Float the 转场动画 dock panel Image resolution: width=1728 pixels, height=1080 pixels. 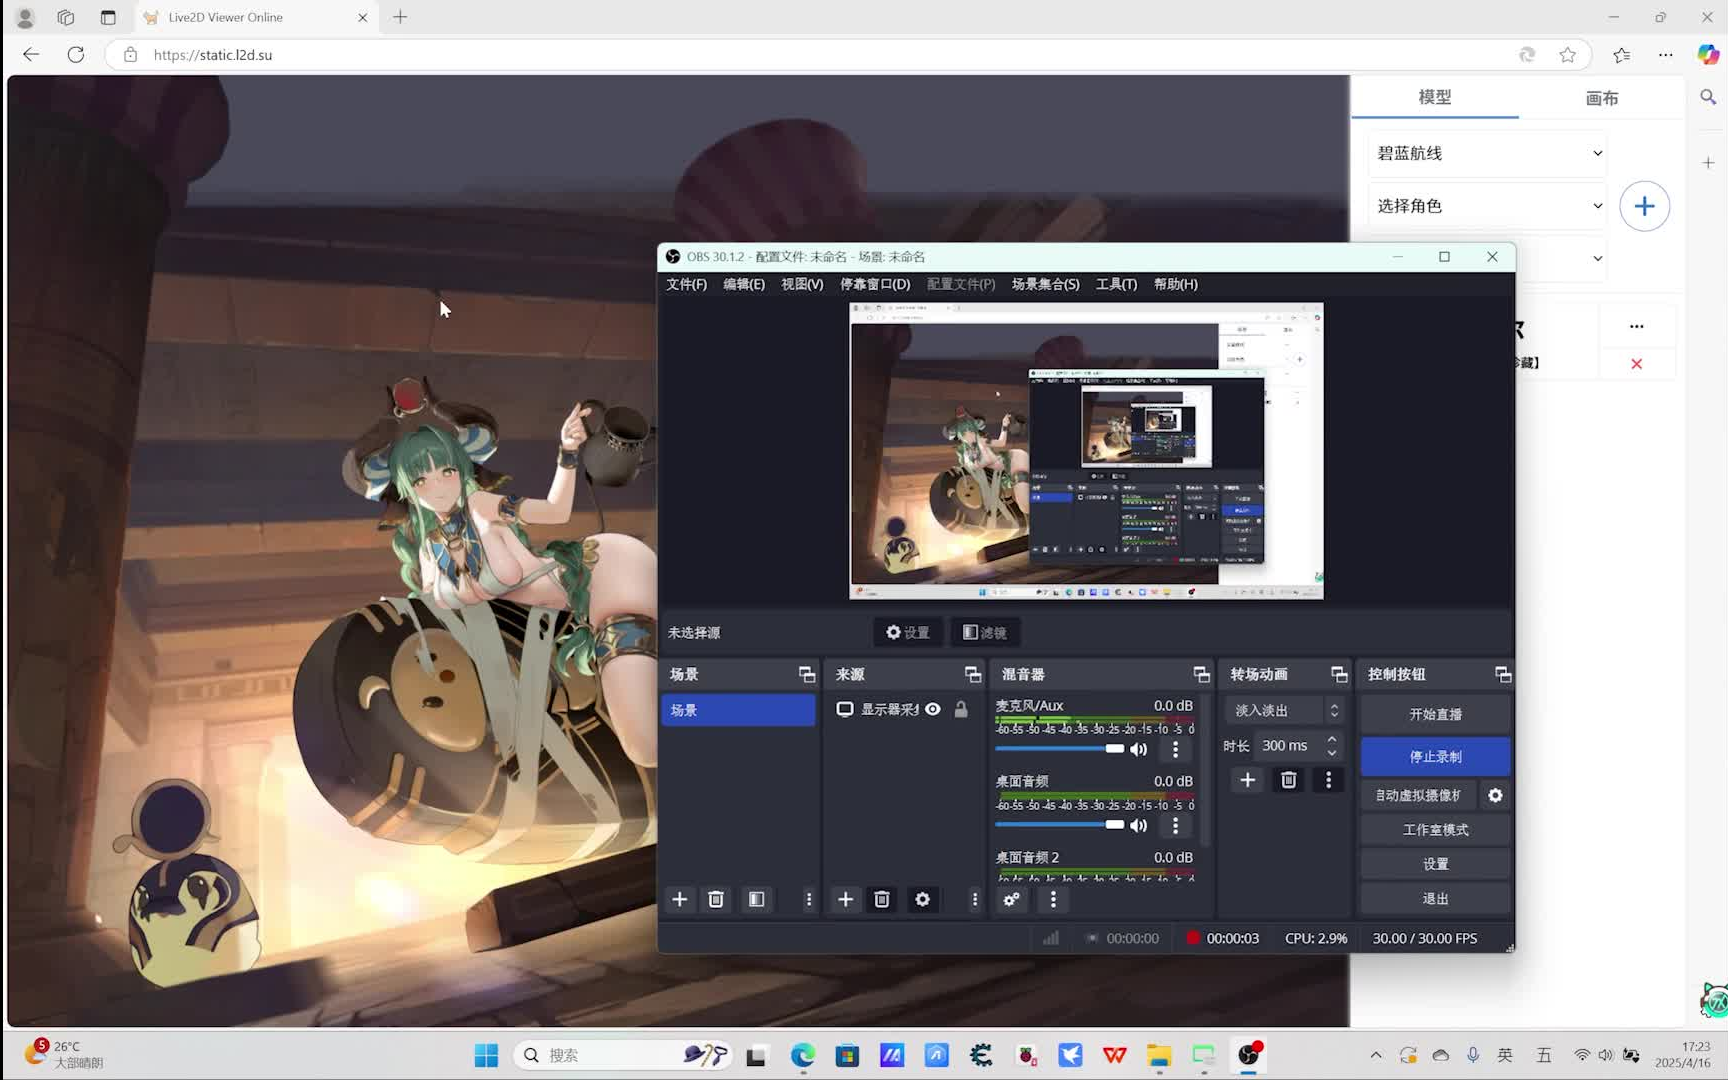(1340, 674)
